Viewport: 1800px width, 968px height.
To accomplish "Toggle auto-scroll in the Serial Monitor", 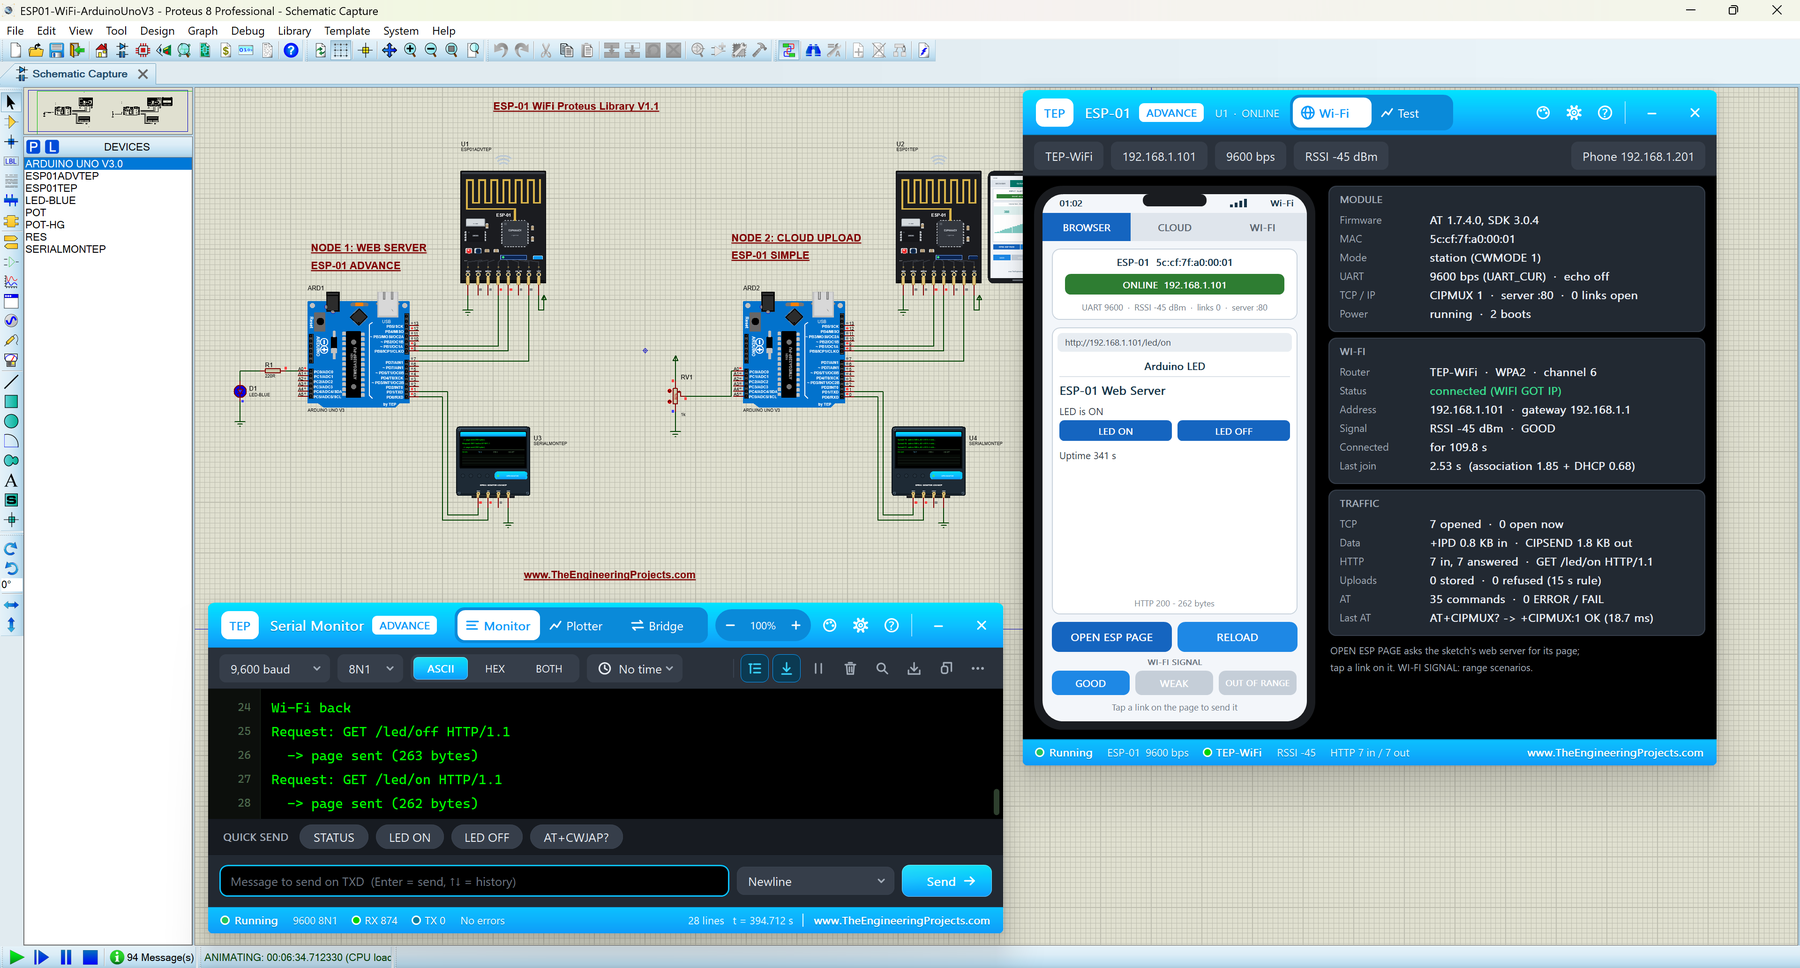I will [787, 669].
